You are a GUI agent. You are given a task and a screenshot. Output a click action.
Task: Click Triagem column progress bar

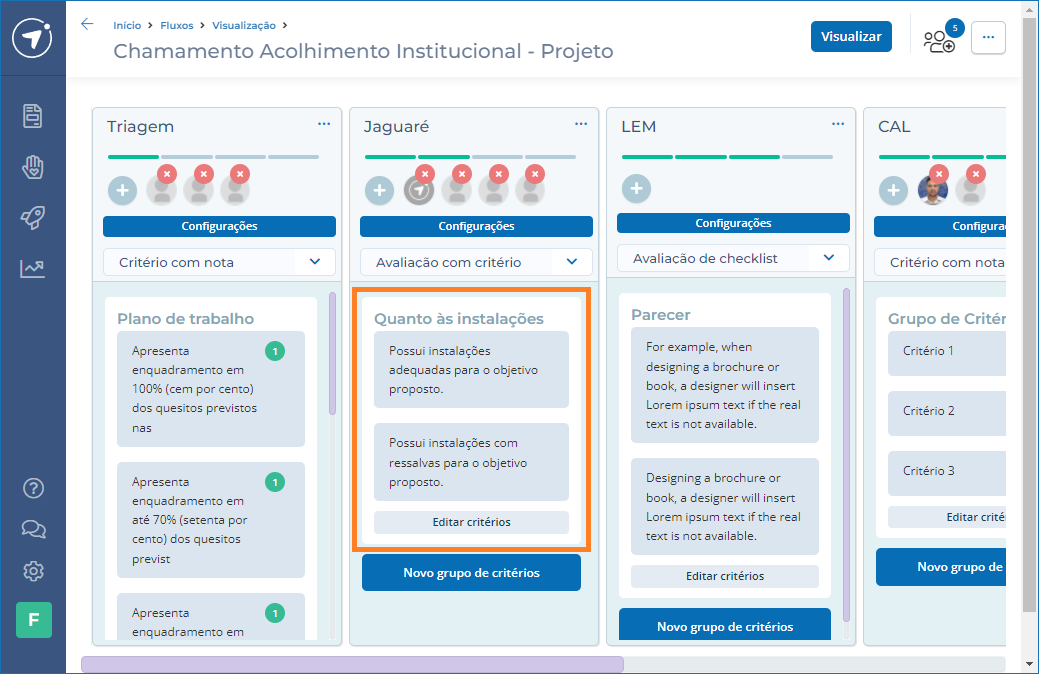click(x=213, y=157)
